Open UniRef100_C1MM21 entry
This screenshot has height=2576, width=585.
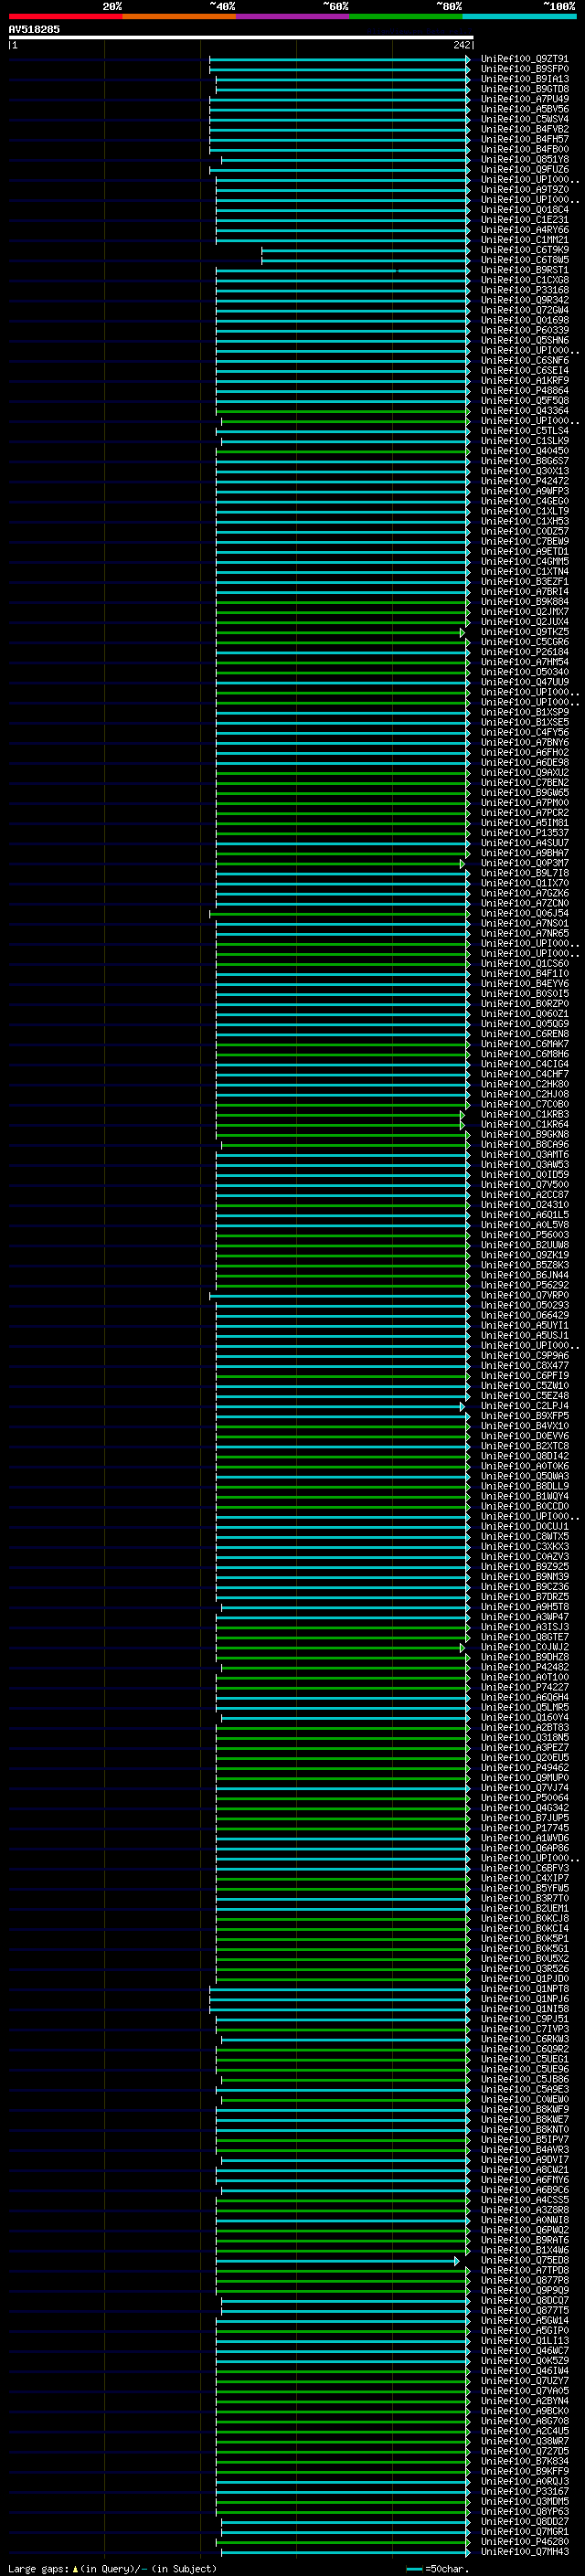click(524, 240)
